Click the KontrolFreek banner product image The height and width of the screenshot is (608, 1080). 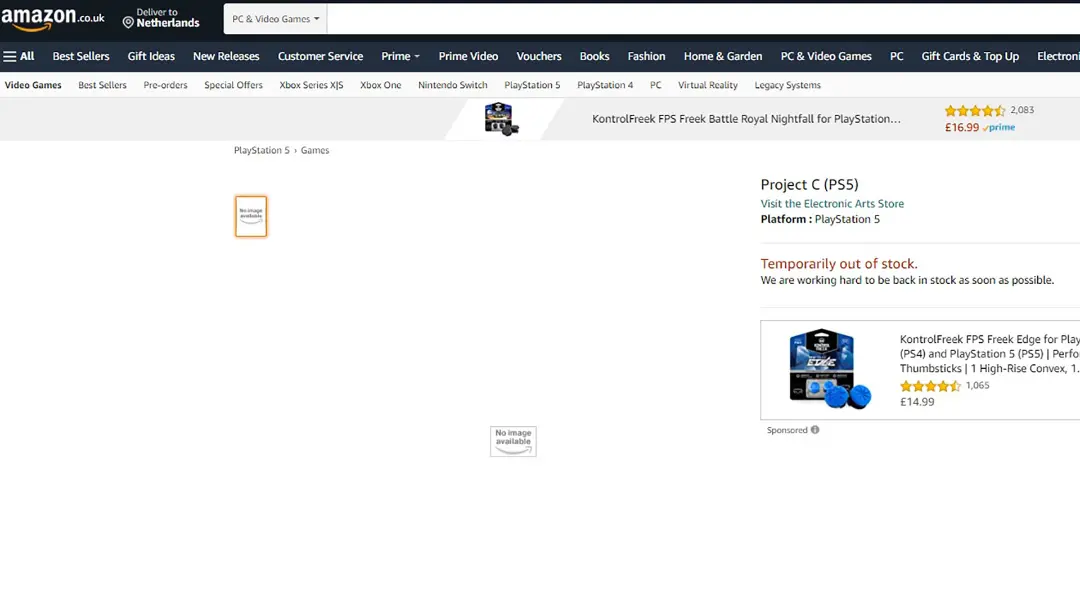coord(501,118)
